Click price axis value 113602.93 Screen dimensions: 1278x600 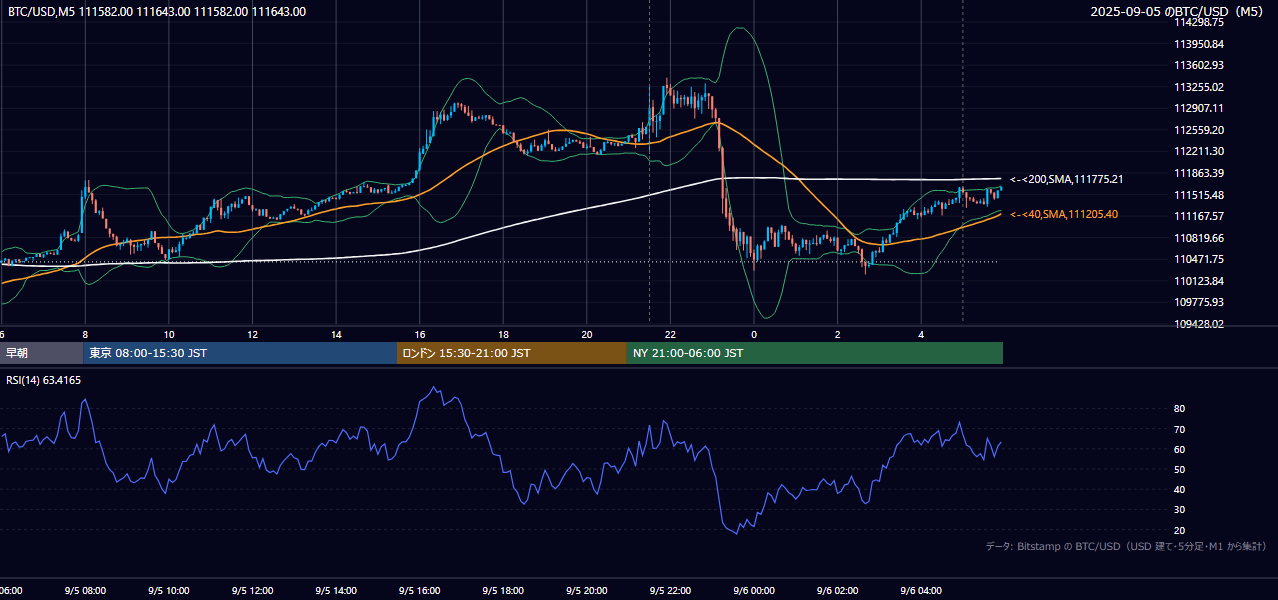pos(1199,65)
